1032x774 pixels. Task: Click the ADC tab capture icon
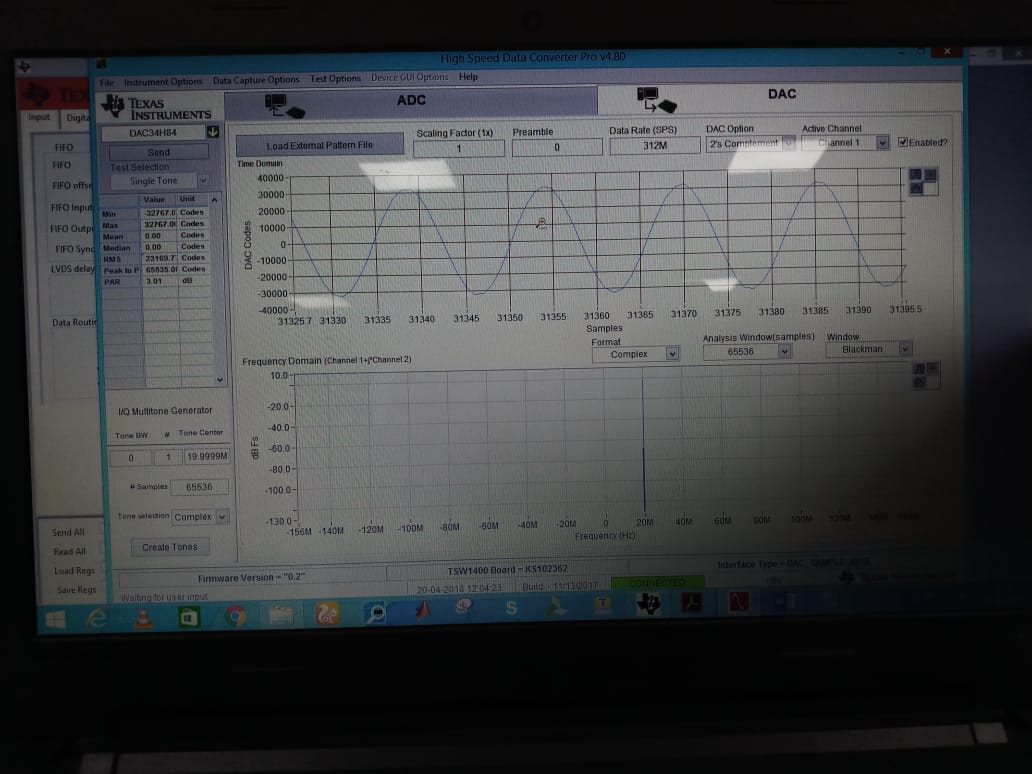point(284,106)
